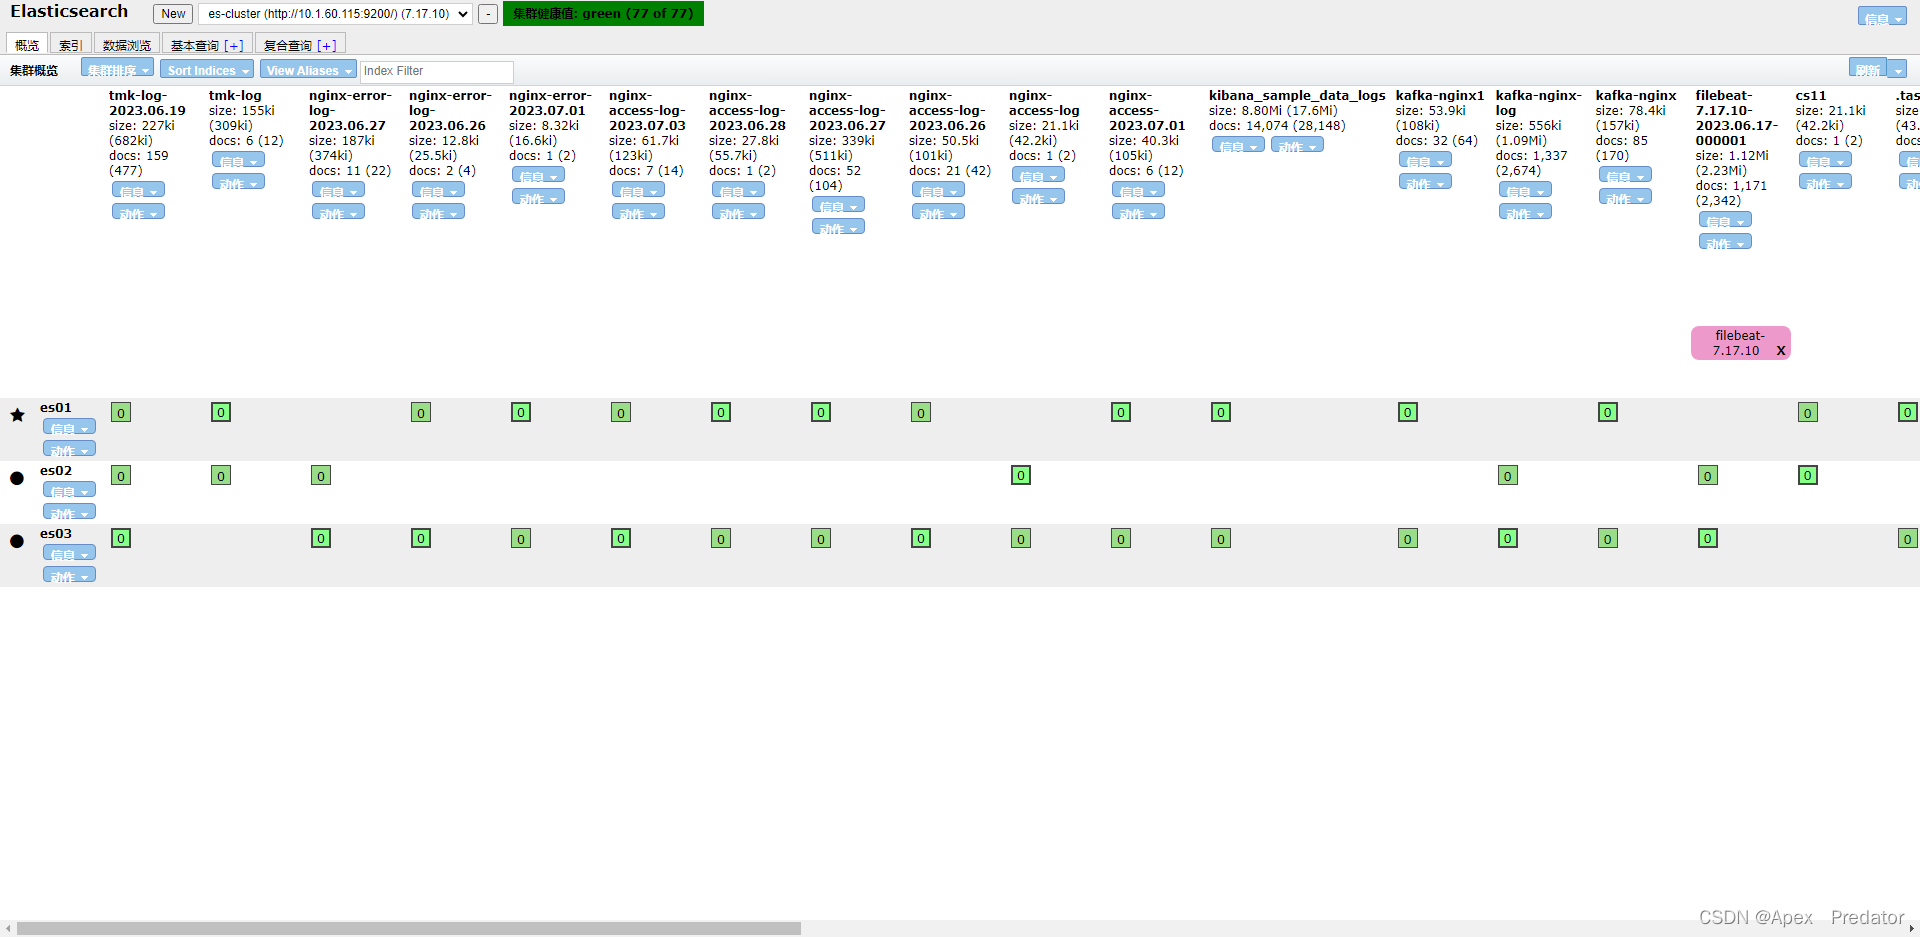Select shard 0 of kafka-nginx1 on es01

click(1408, 412)
